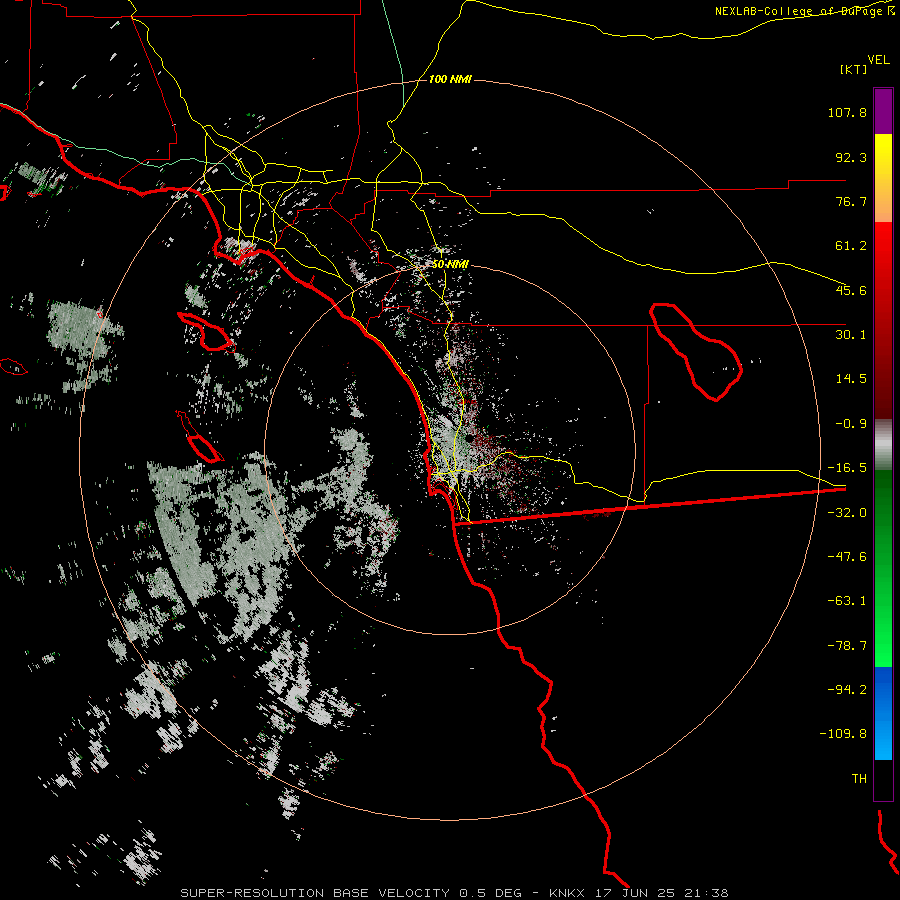Click the 50 NMI range ring label
This screenshot has width=900, height=900.
pyautogui.click(x=450, y=265)
